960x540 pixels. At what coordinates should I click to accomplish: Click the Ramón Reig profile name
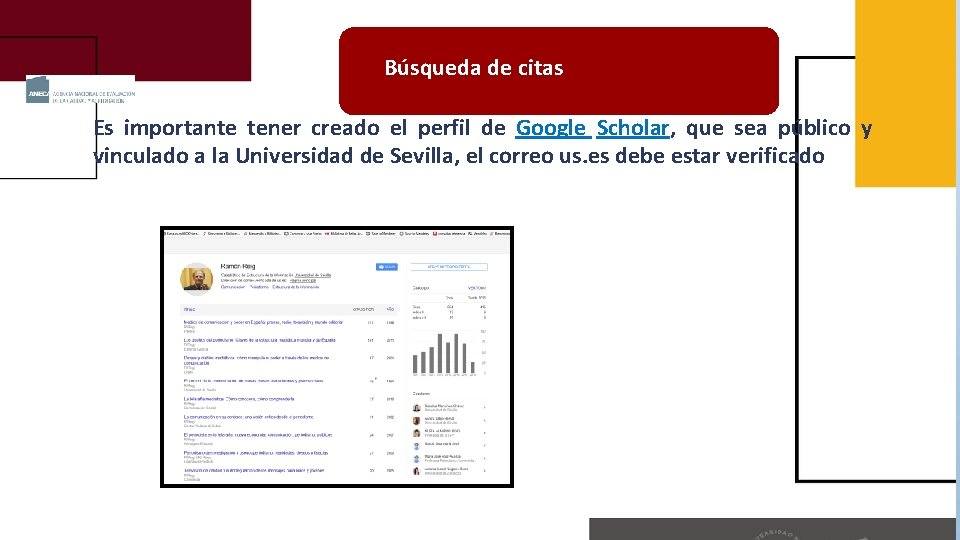(x=238, y=266)
